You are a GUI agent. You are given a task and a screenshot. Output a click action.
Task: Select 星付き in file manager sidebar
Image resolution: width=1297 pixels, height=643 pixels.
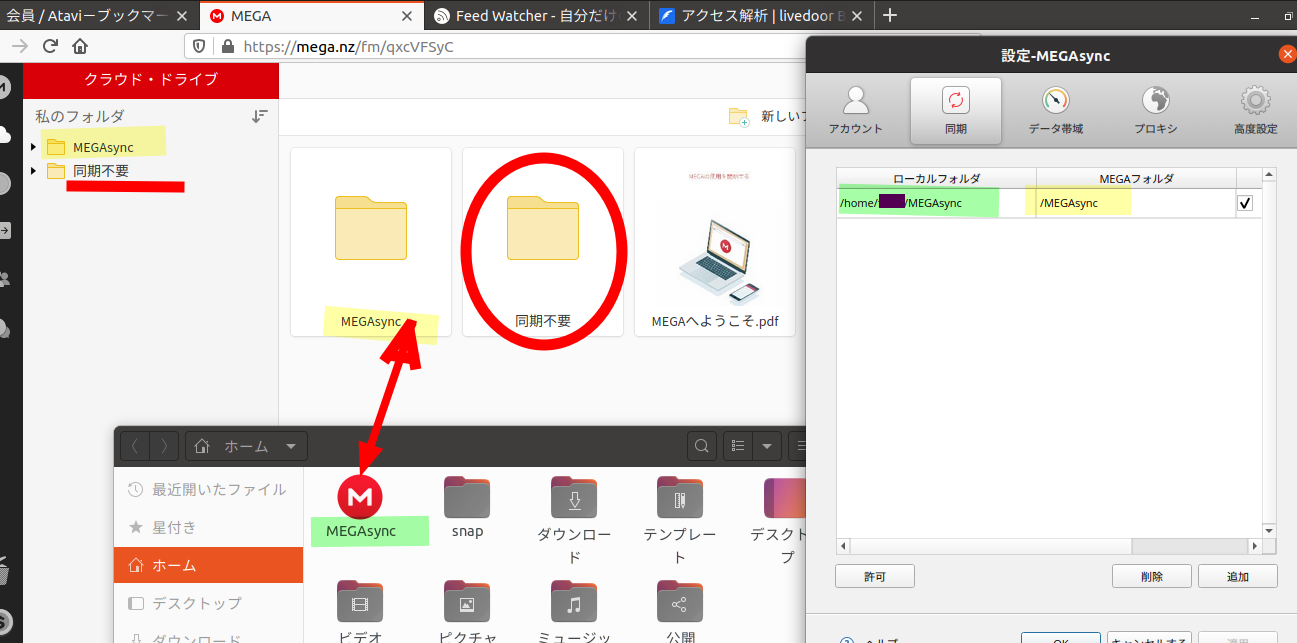(x=208, y=527)
